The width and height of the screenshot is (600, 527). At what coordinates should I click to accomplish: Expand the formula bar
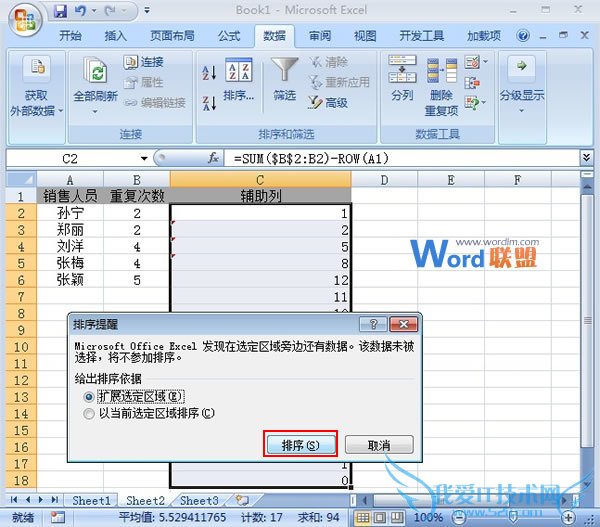(x=586, y=157)
